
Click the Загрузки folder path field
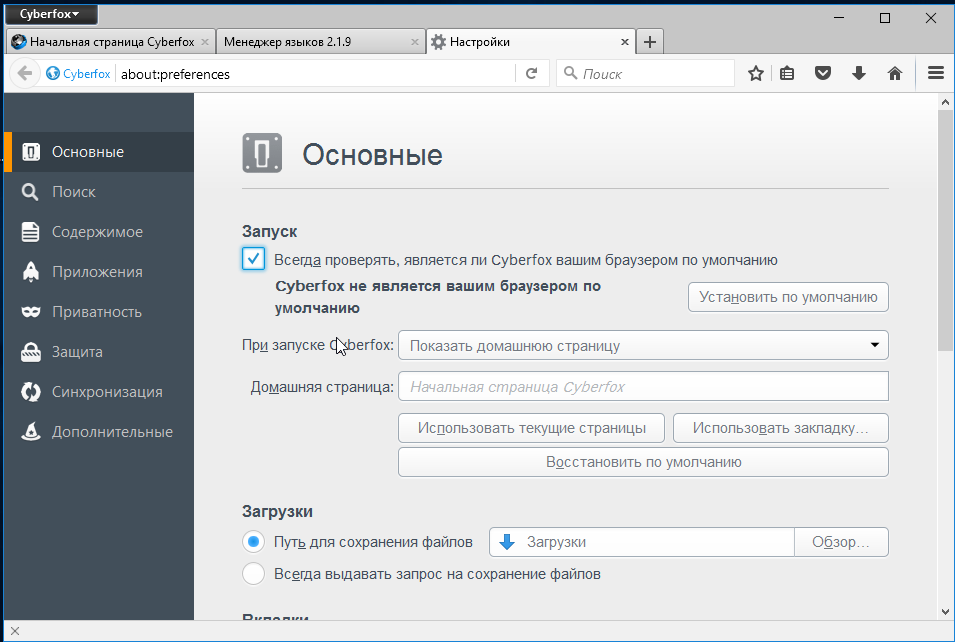(x=642, y=542)
